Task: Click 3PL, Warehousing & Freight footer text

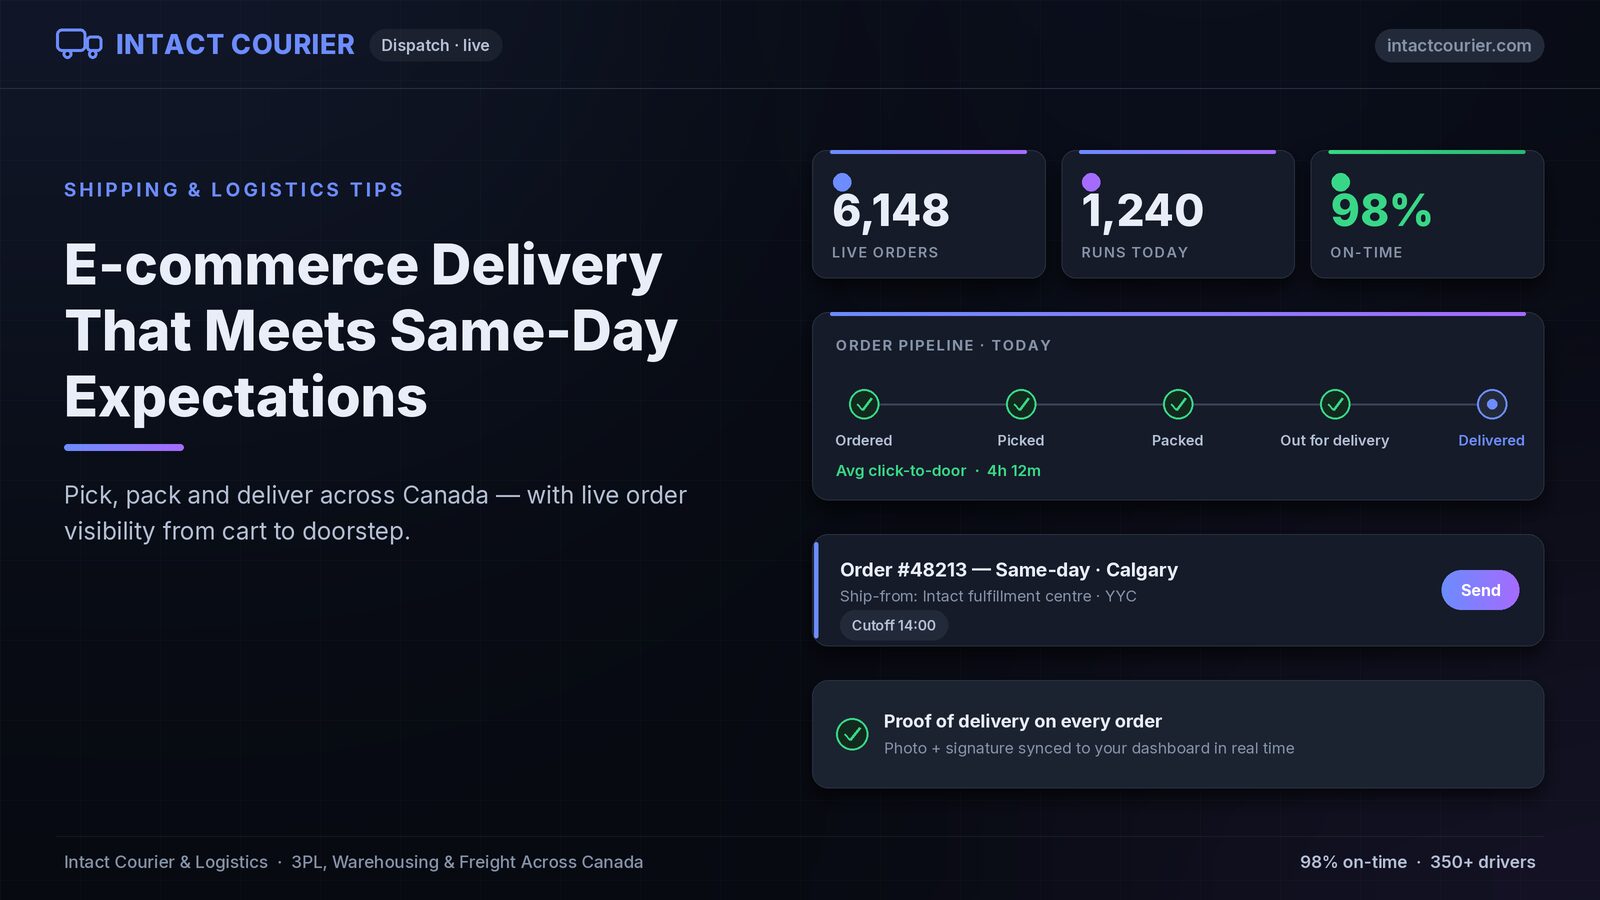Action: coord(467,862)
